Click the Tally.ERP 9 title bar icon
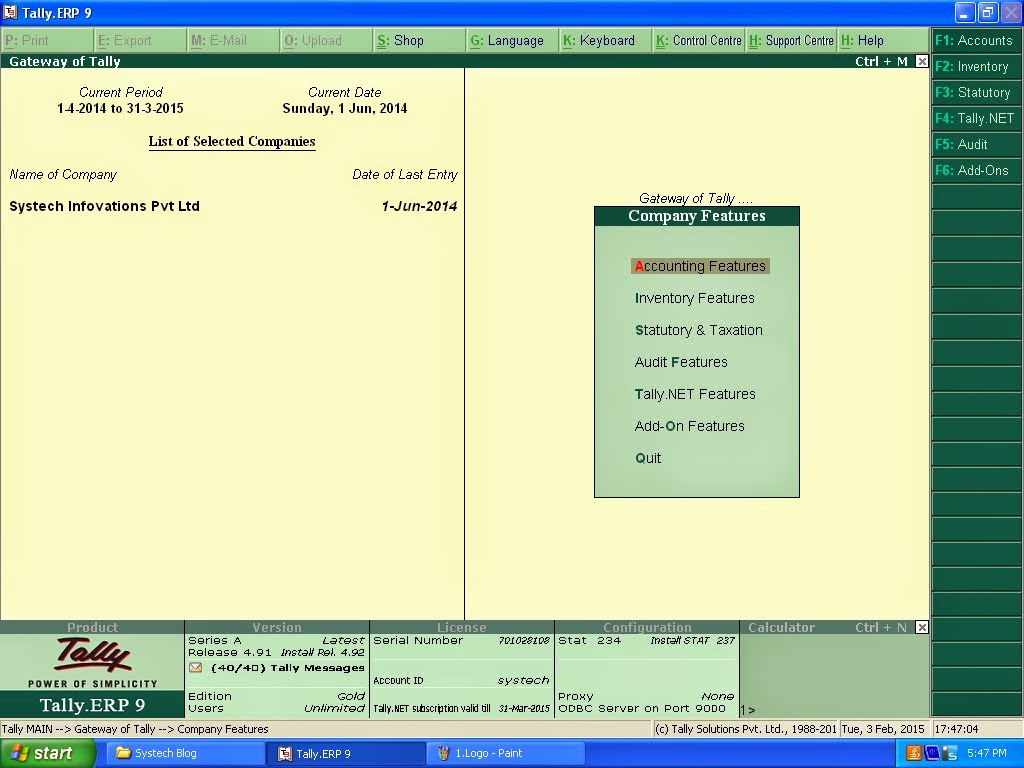The height and width of the screenshot is (768, 1024). 10,12
